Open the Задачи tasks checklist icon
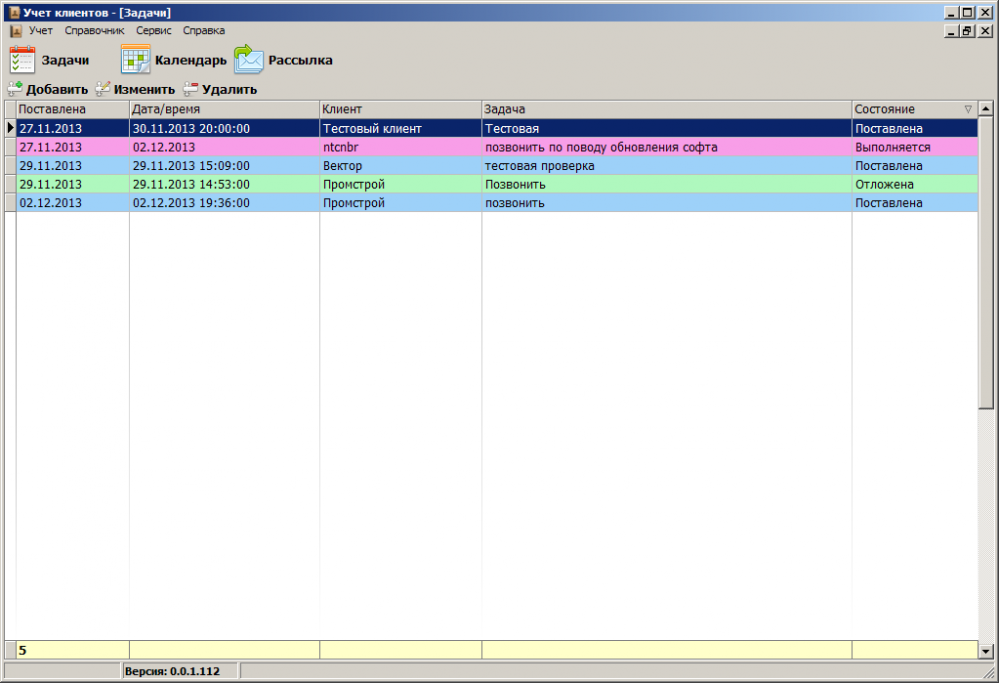Viewport: 999px width, 683px height. (22, 60)
